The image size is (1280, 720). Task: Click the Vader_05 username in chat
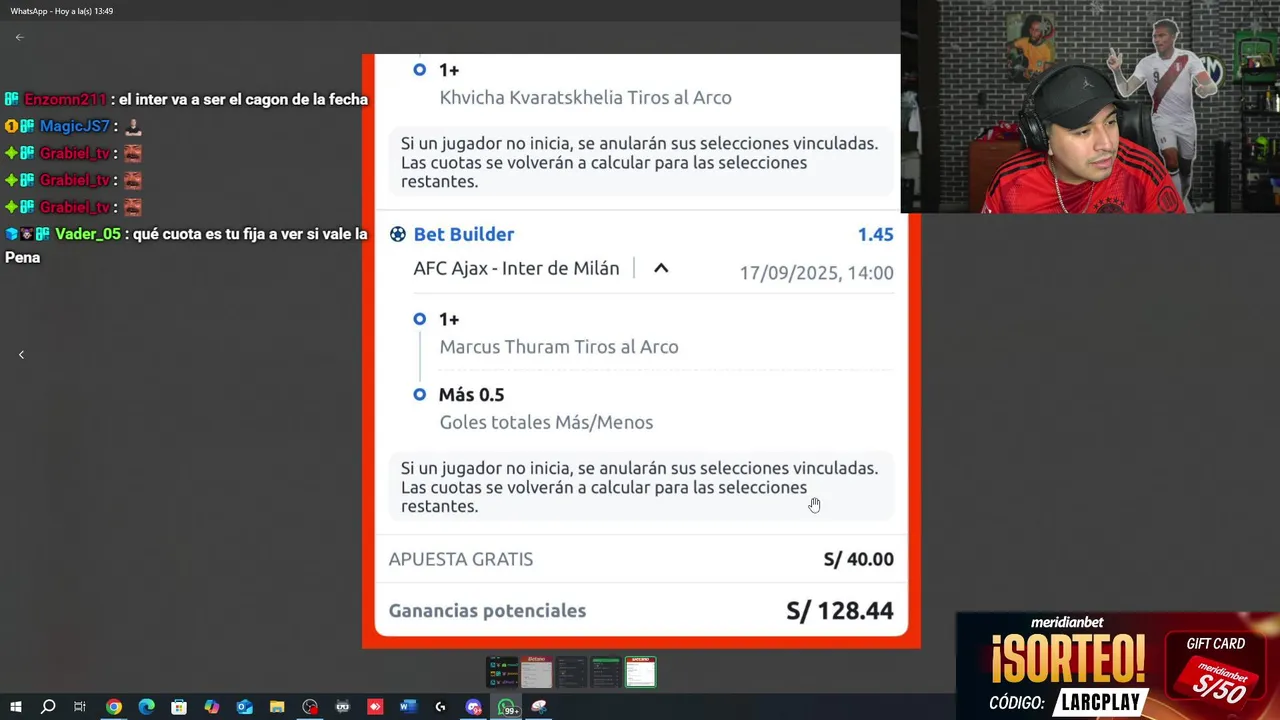click(x=88, y=234)
